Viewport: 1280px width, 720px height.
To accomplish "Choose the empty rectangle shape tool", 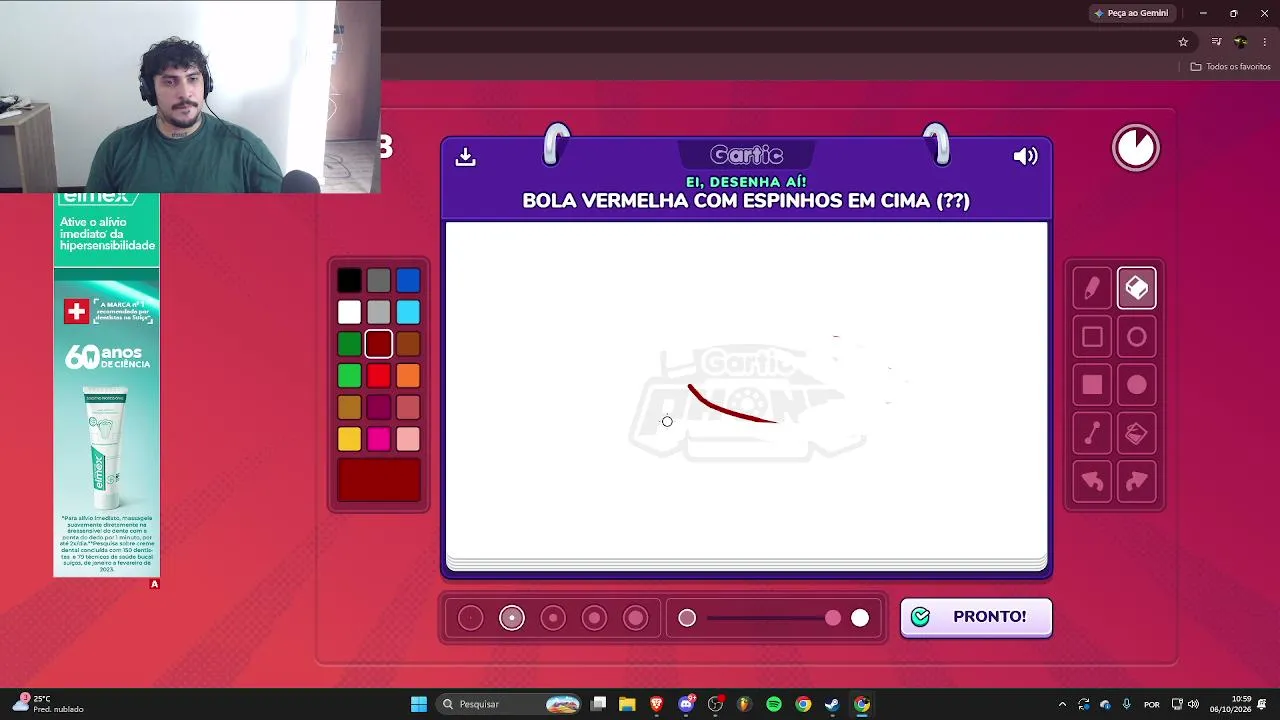I will click(1092, 337).
